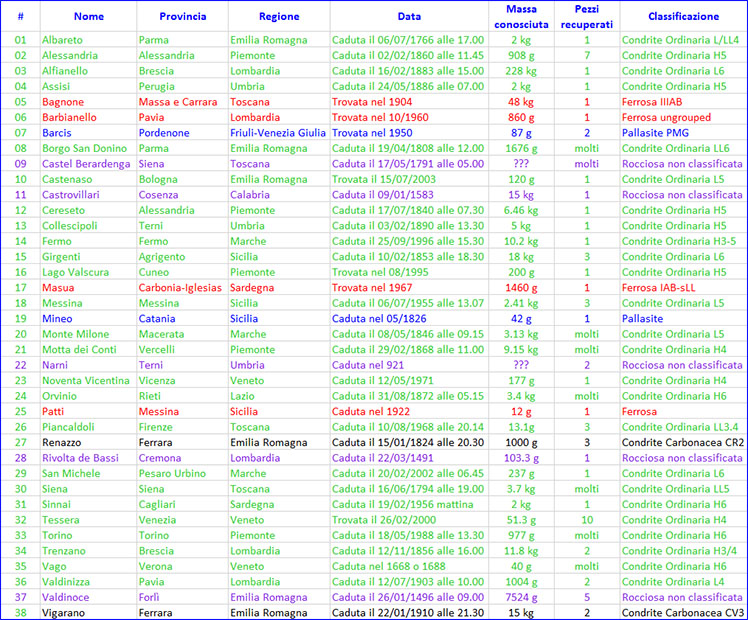748x620 pixels.
Task: Click the Friuli-Venezia Giulia region cell
Action: pos(278,132)
